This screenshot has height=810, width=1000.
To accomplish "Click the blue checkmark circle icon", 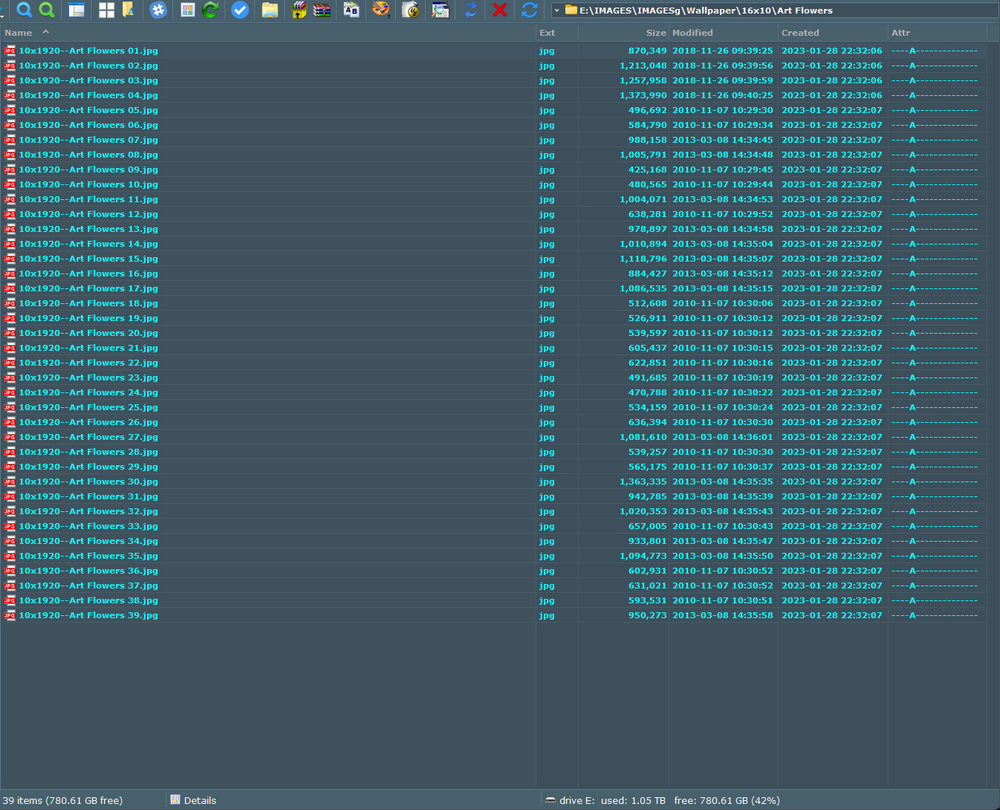I will (240, 10).
